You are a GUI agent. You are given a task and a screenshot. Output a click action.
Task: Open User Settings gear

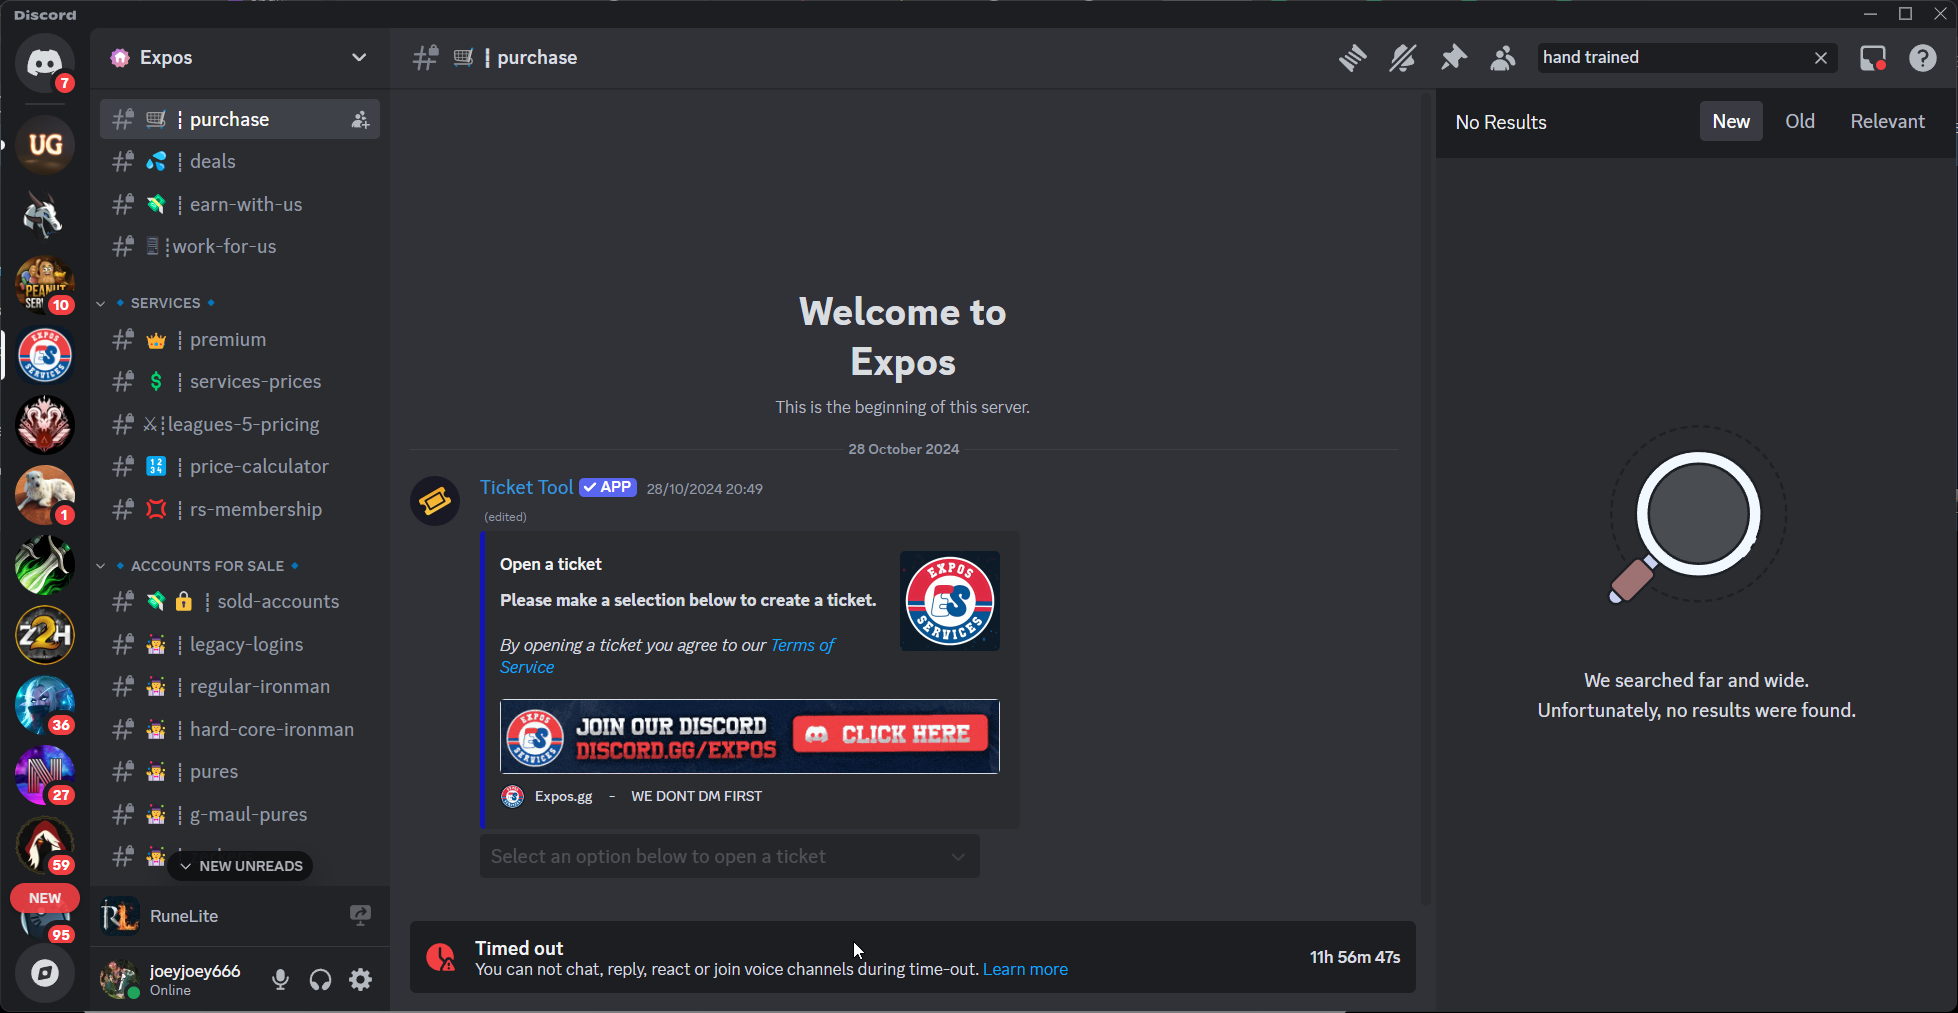click(x=361, y=980)
